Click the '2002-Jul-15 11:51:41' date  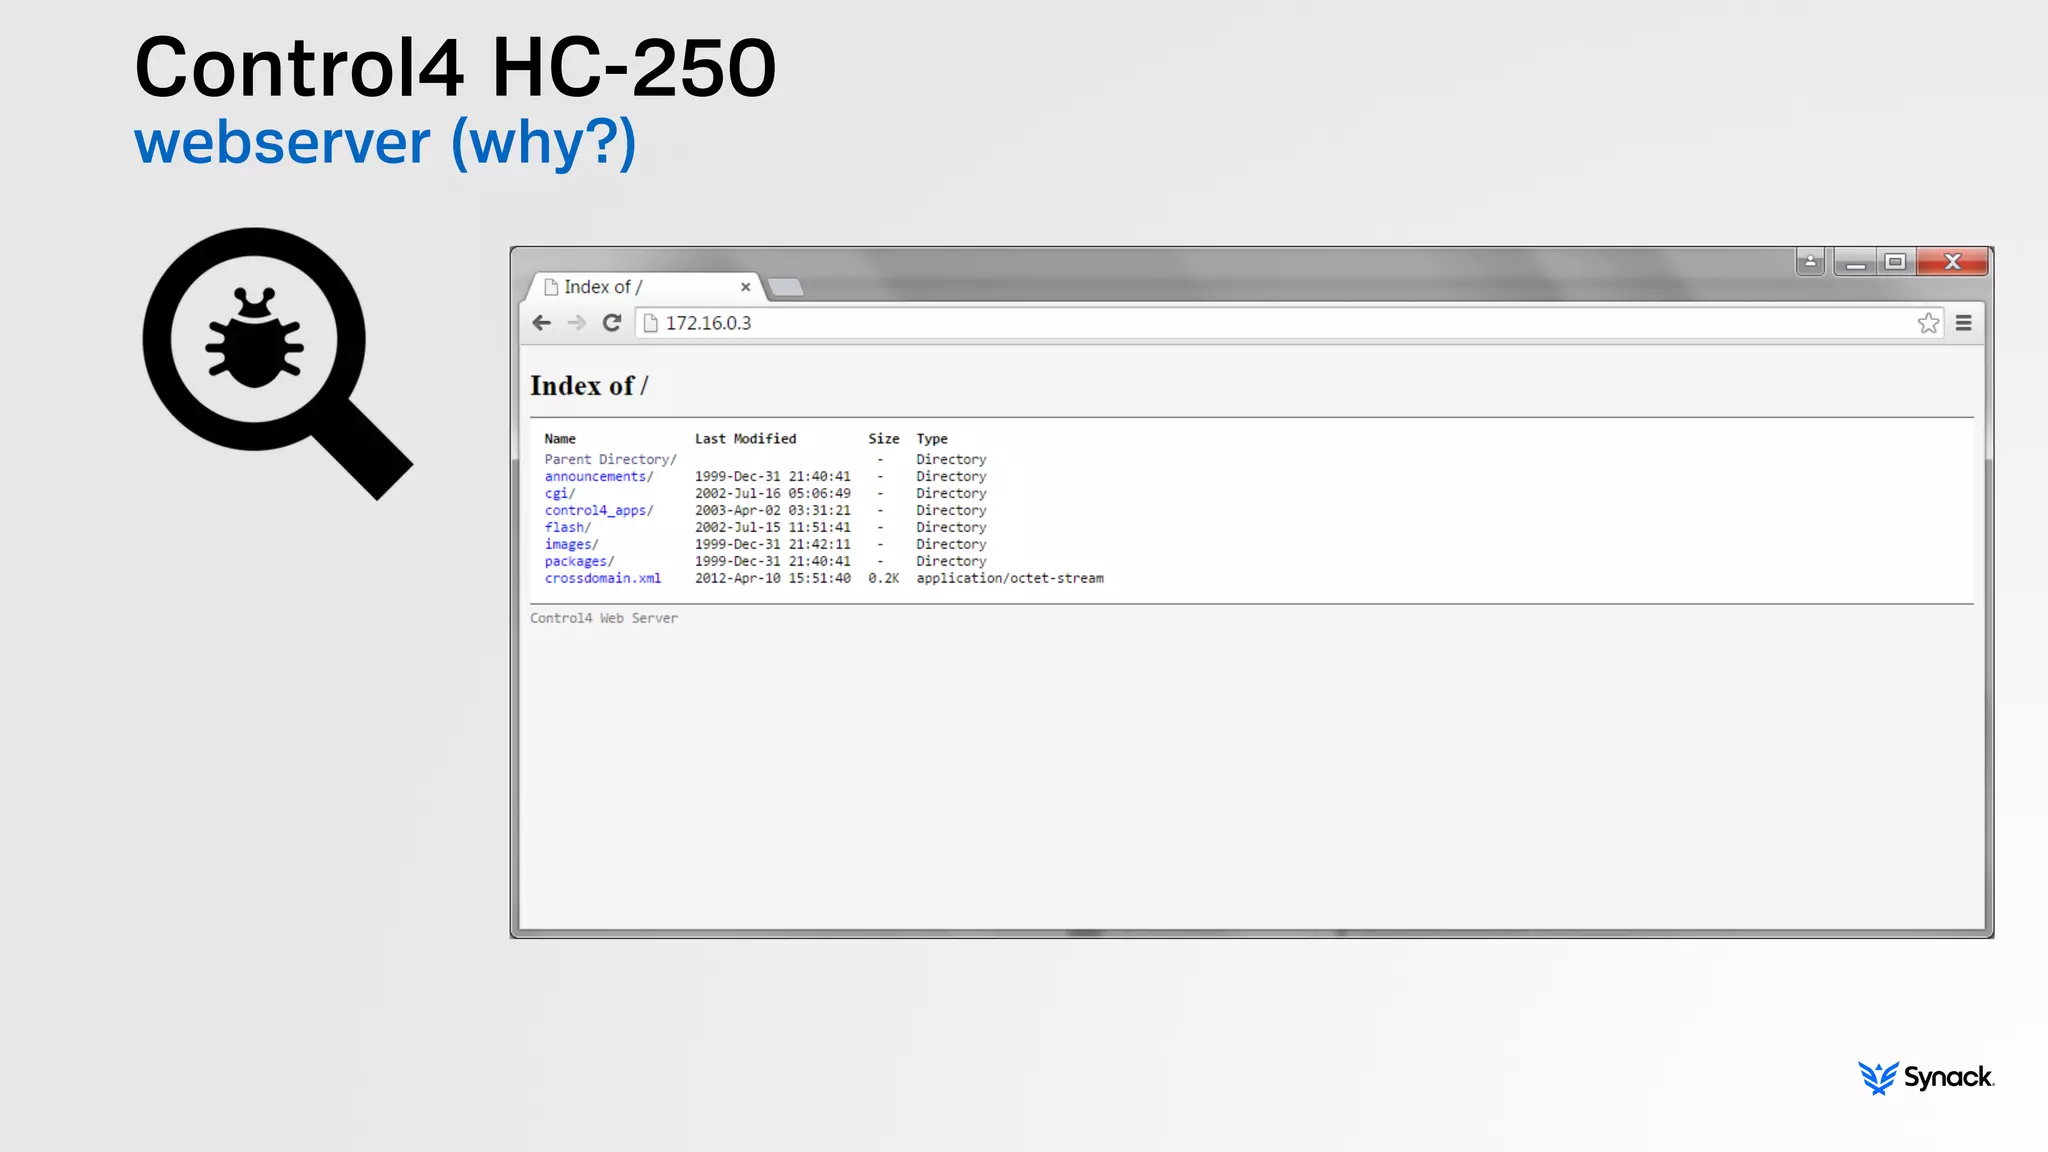coord(773,528)
